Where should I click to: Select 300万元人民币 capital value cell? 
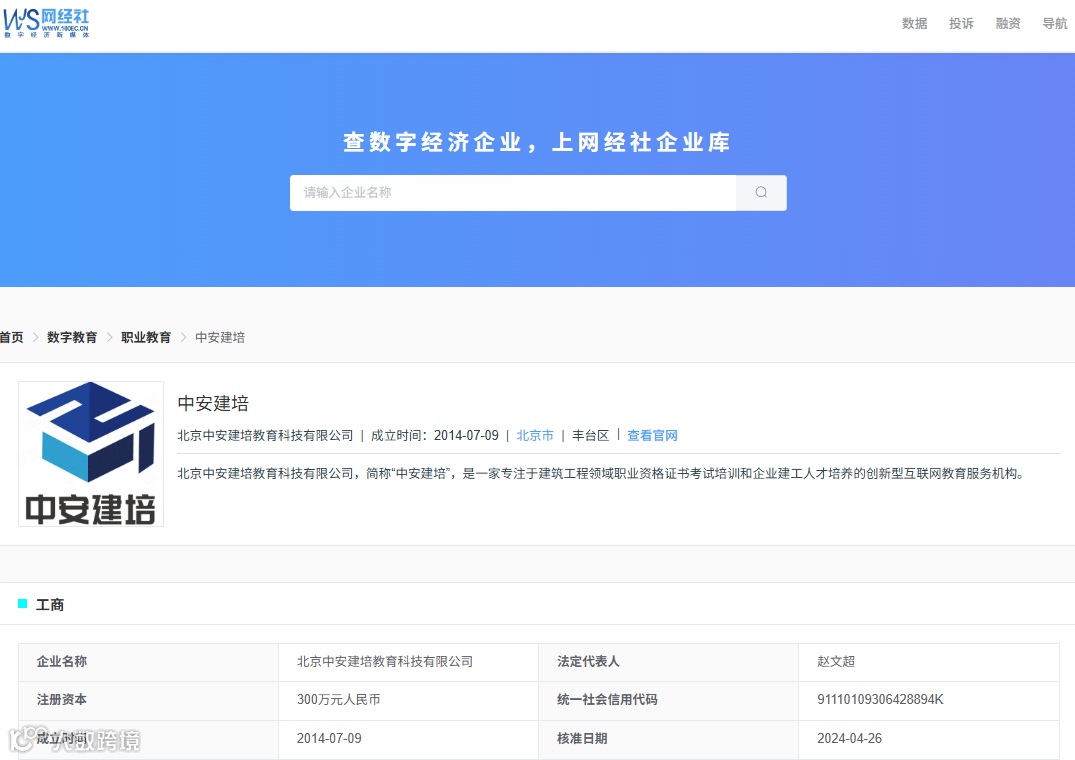click(408, 700)
